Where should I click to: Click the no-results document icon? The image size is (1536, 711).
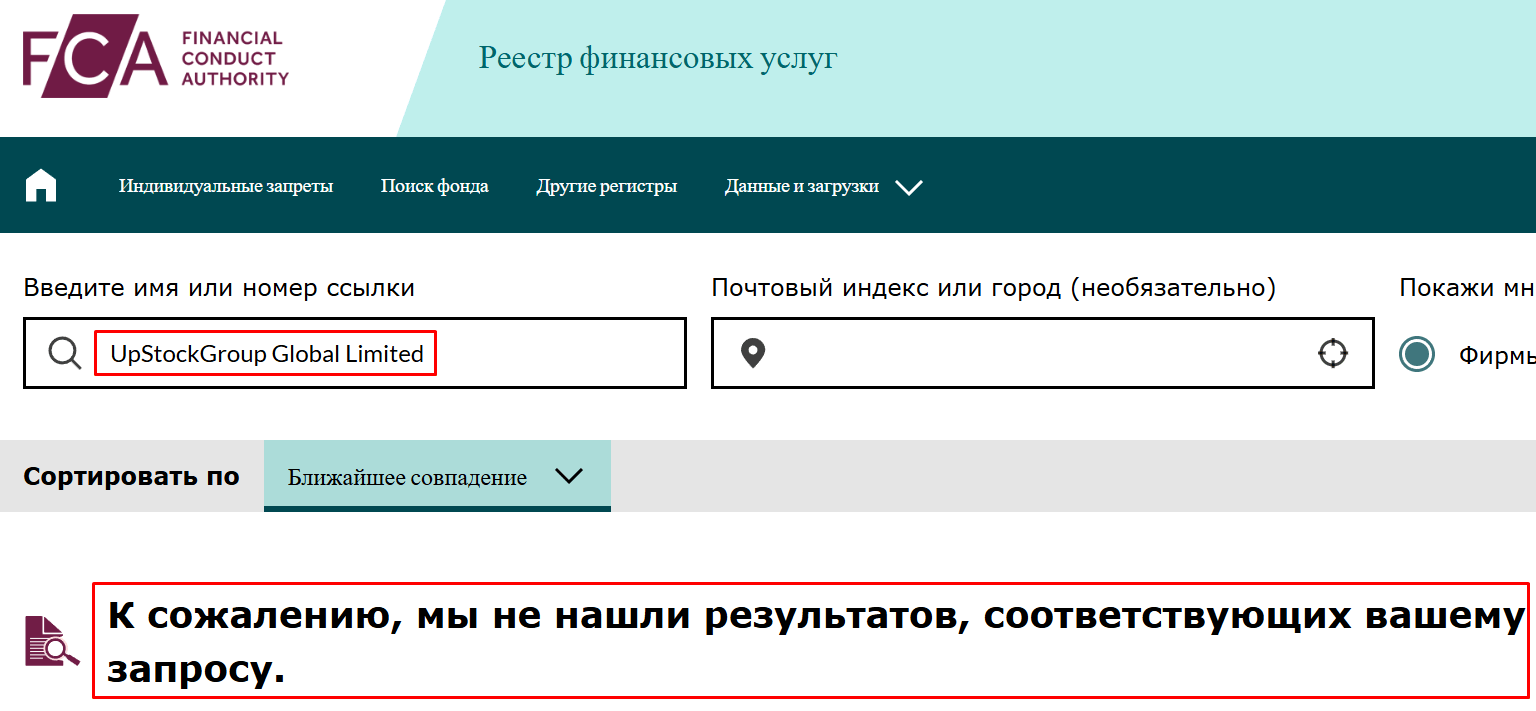pos(51,641)
